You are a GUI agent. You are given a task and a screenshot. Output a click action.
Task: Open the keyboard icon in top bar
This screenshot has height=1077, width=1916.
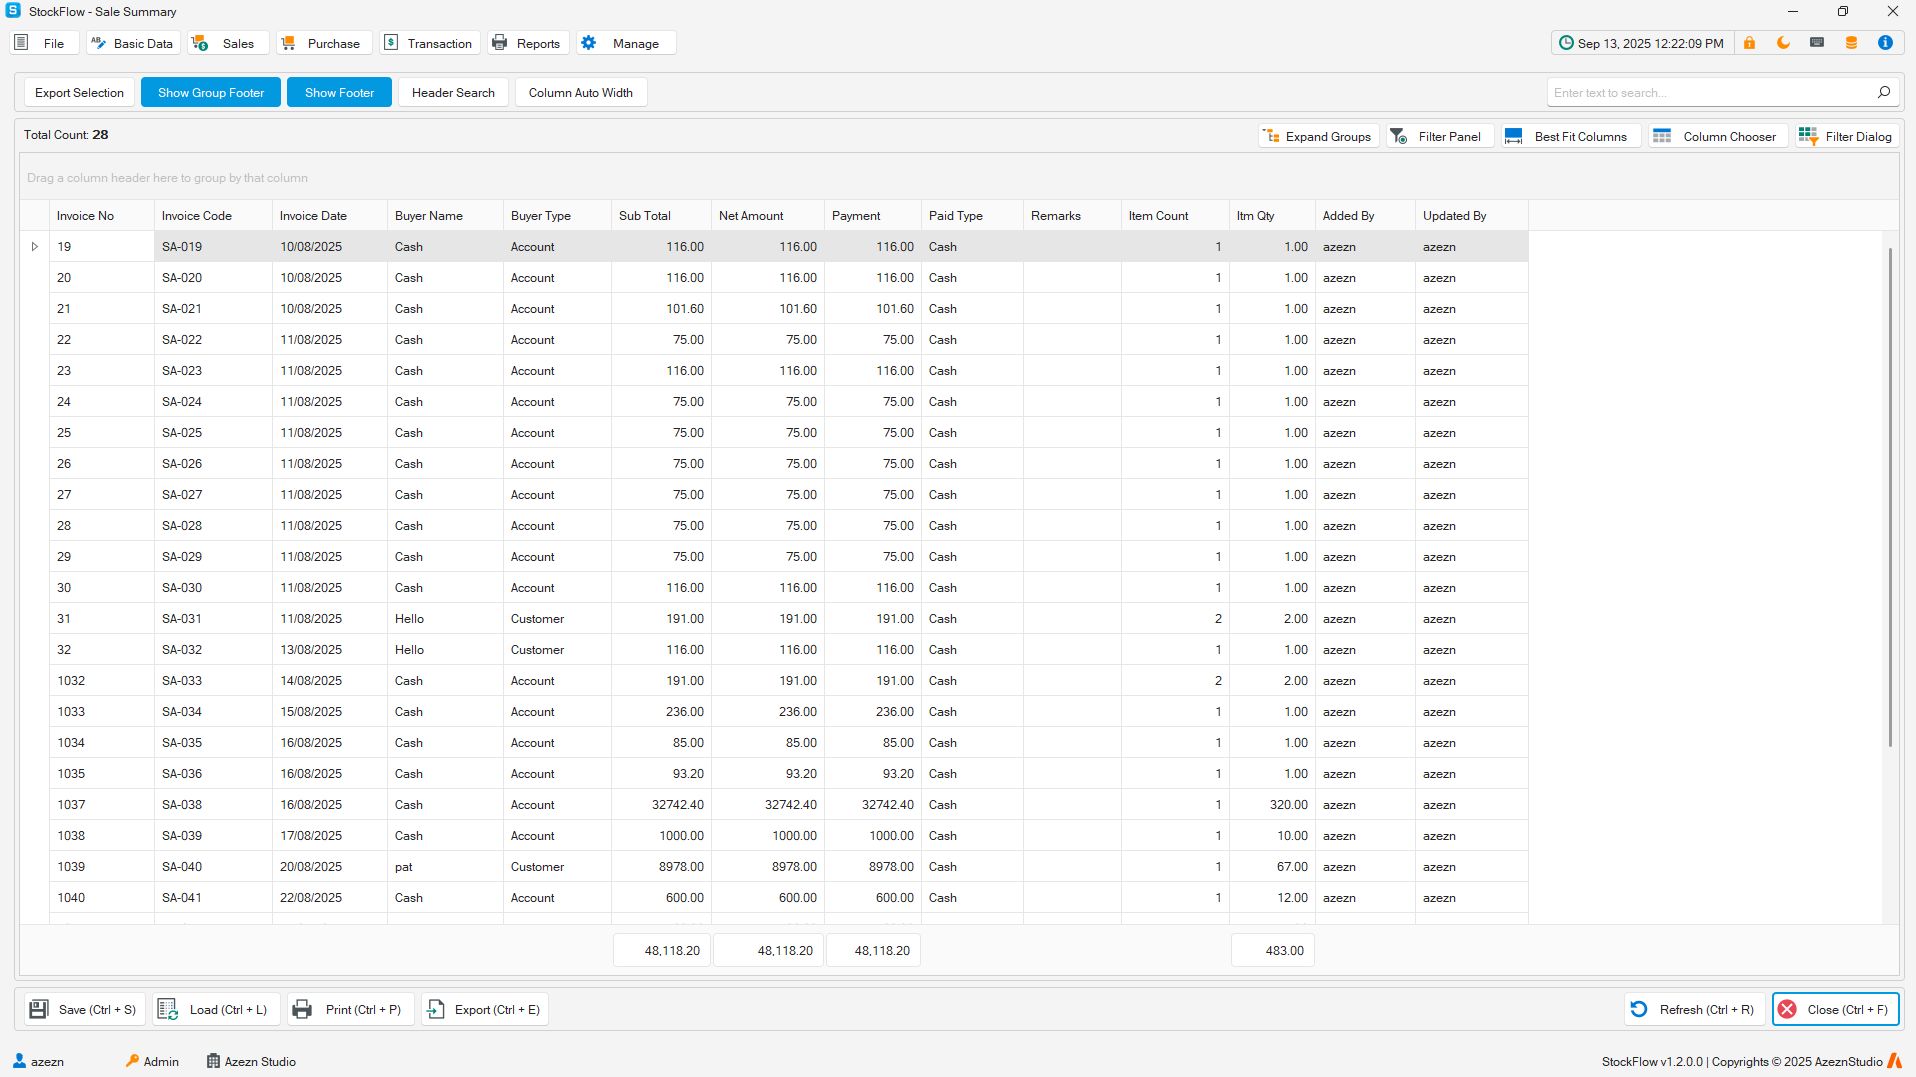point(1817,43)
